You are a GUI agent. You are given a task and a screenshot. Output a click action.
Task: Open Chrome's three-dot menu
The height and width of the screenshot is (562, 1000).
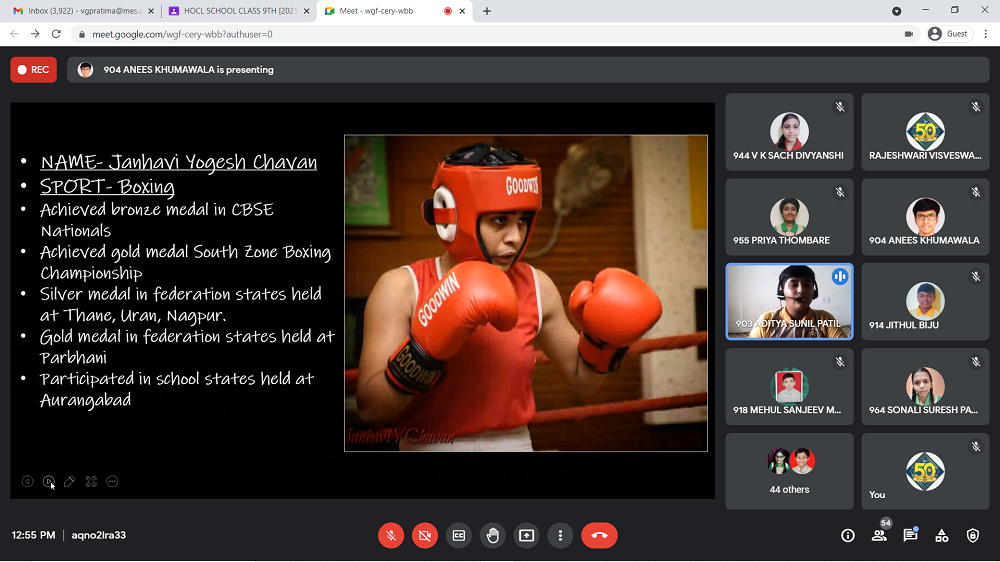tap(984, 33)
